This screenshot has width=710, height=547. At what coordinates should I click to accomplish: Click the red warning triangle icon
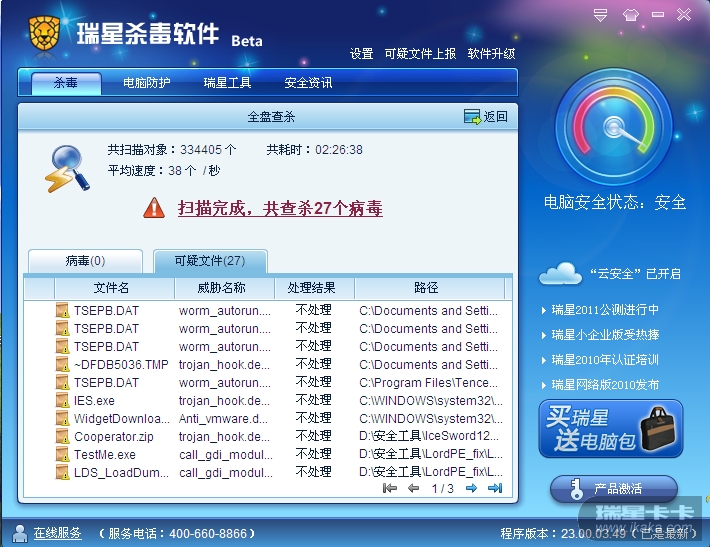click(x=154, y=208)
